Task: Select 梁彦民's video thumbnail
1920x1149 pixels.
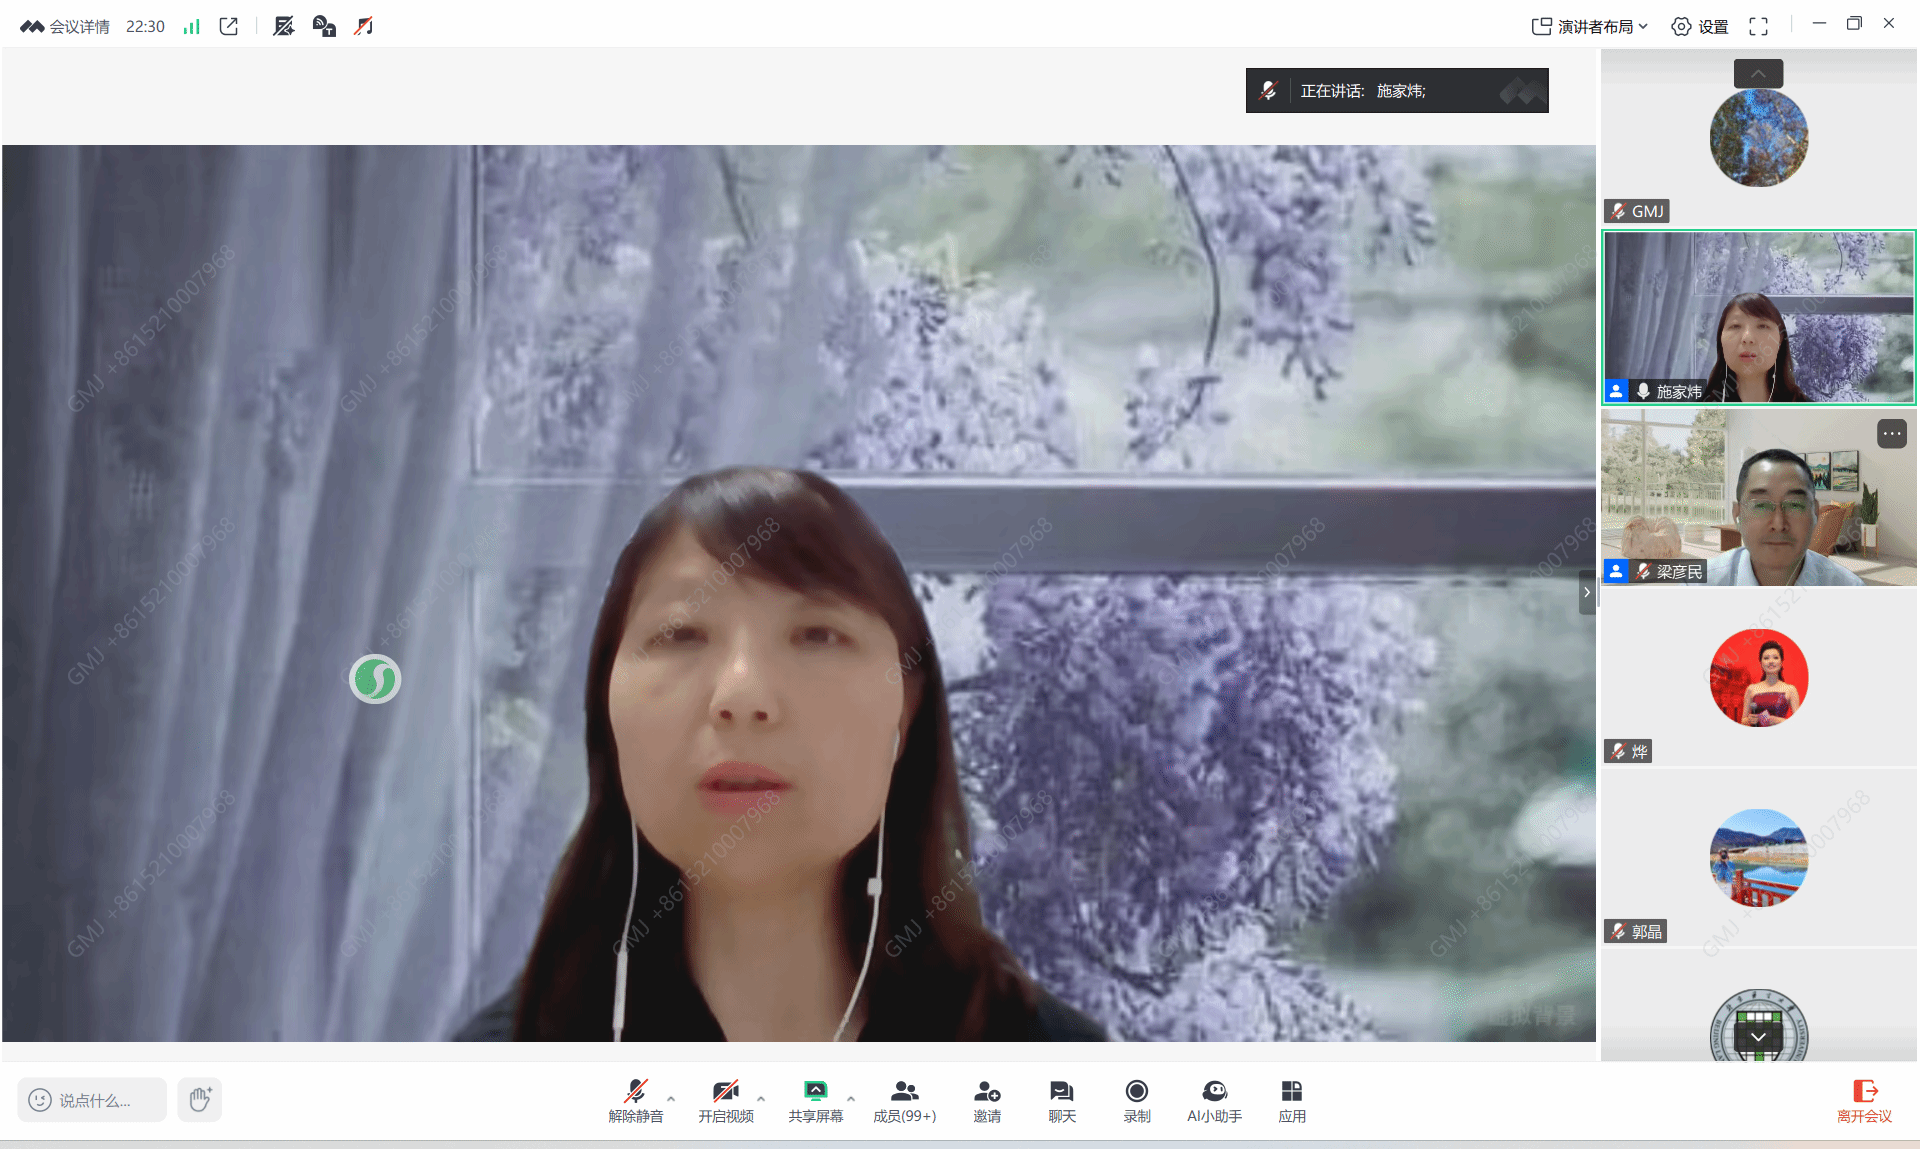Action: [x=1758, y=497]
